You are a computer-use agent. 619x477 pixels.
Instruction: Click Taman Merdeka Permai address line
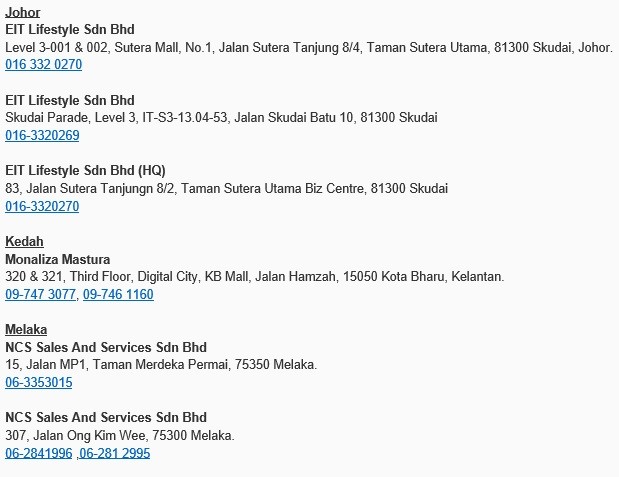coord(161,364)
